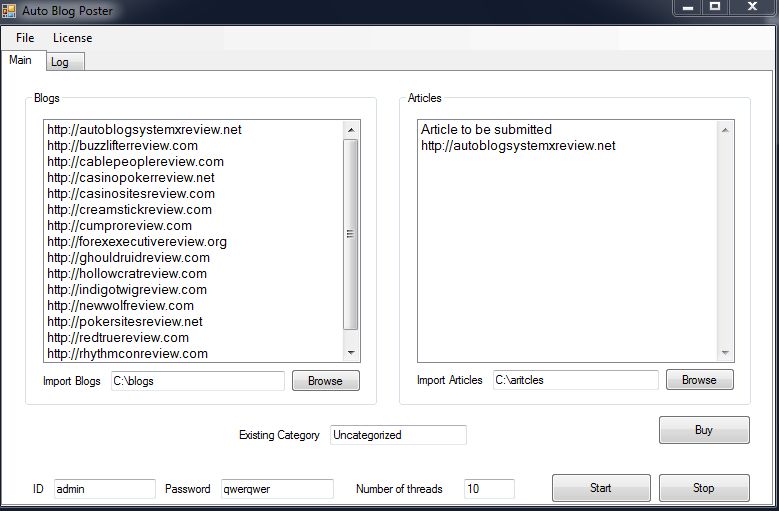Viewport: 779px width, 511px height.
Task: Select http://newwolfreview.com blog entry
Action: (x=120, y=305)
